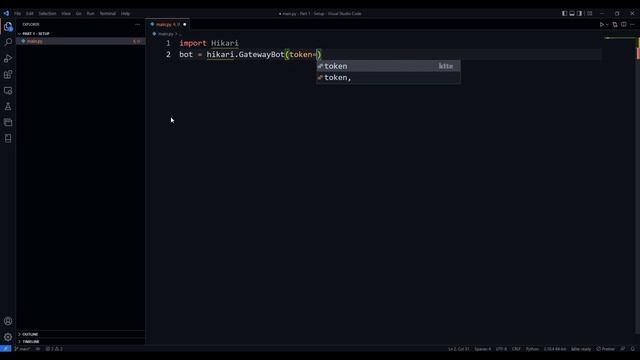Image resolution: width=640 pixels, height=360 pixels.
Task: Click line number 2 in the gutter
Action: (x=168, y=54)
